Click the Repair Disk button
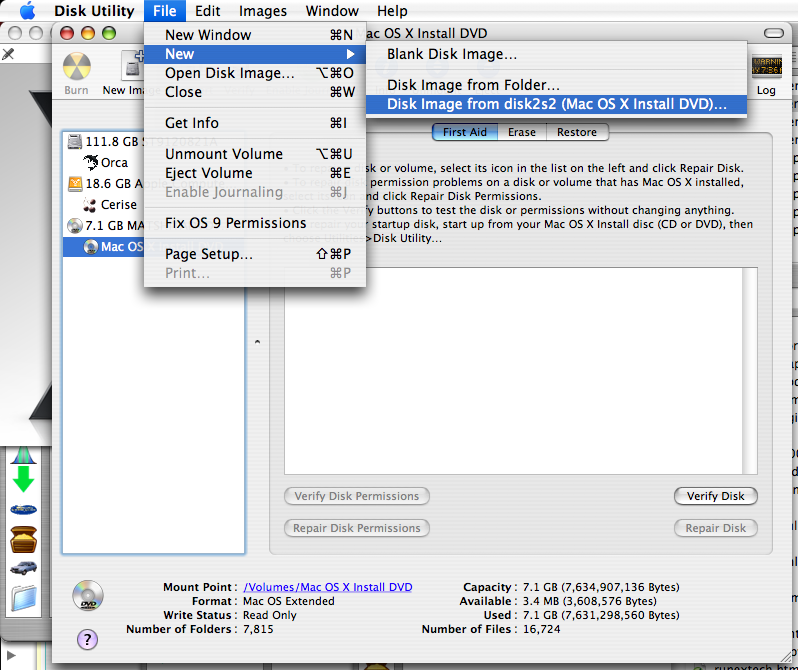 point(716,528)
